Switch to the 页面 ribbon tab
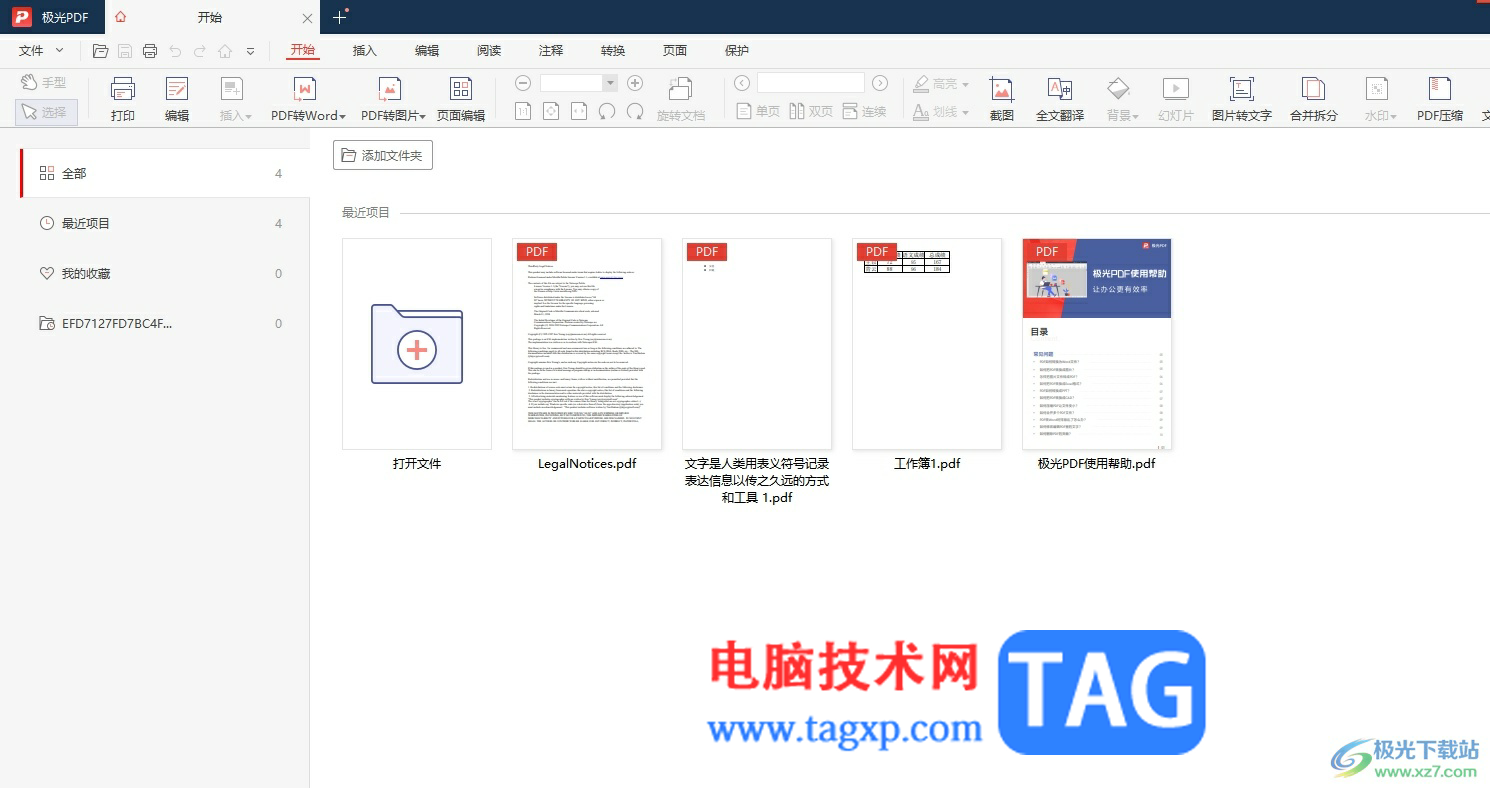 coord(675,51)
